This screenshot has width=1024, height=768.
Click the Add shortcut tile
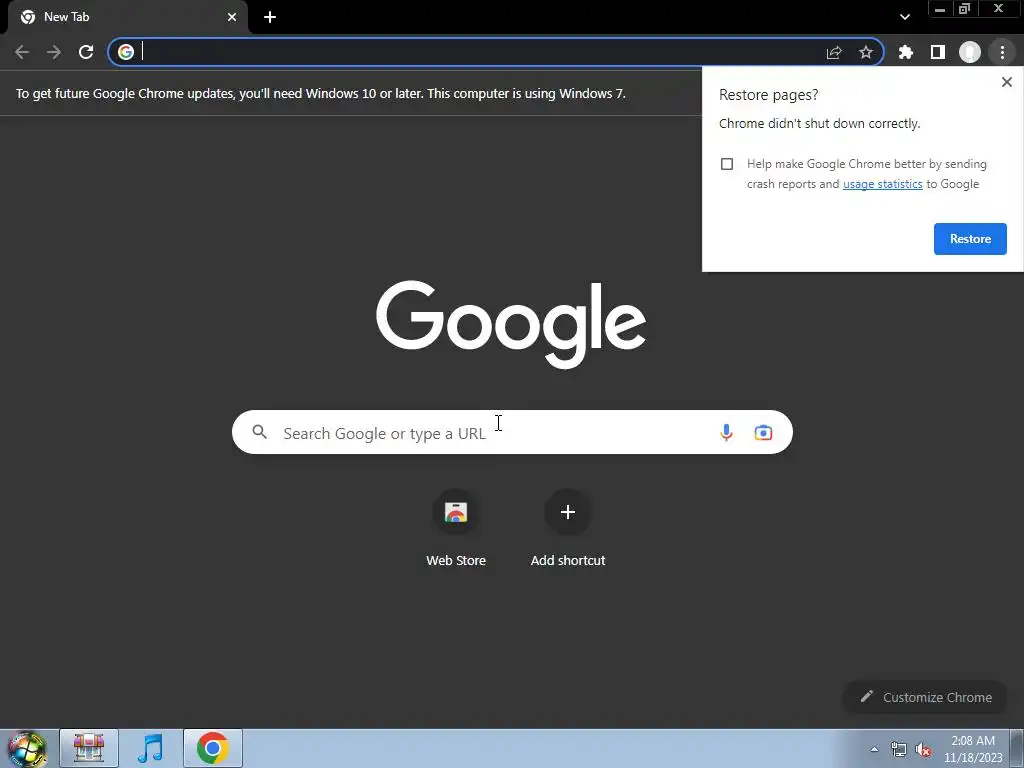pyautogui.click(x=568, y=528)
